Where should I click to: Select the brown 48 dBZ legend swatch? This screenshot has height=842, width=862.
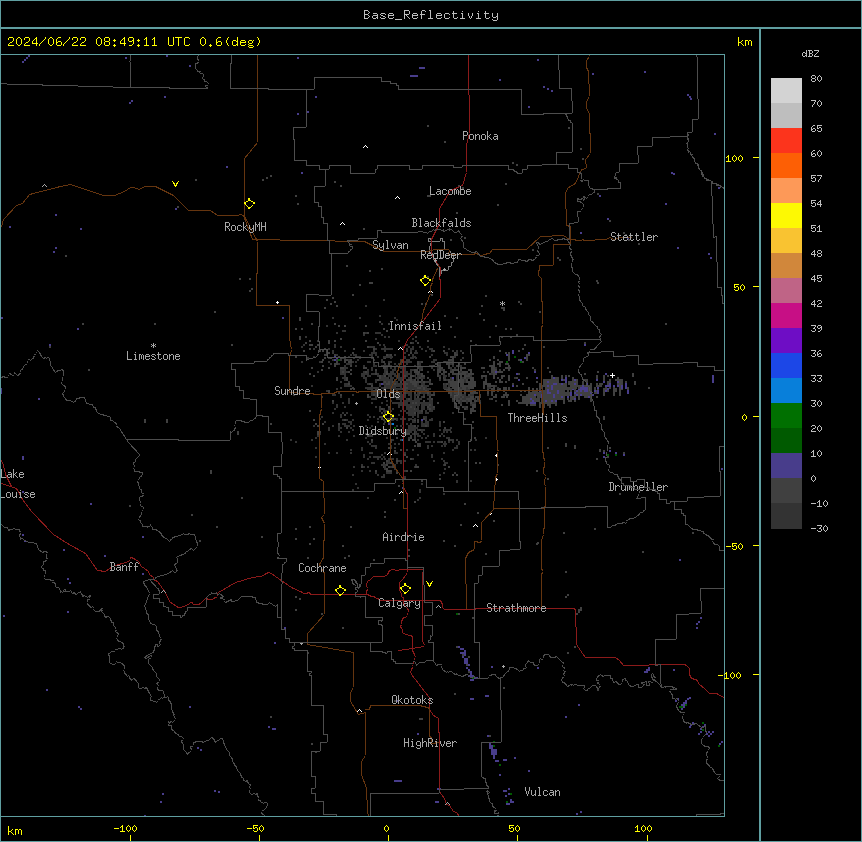coord(786,265)
